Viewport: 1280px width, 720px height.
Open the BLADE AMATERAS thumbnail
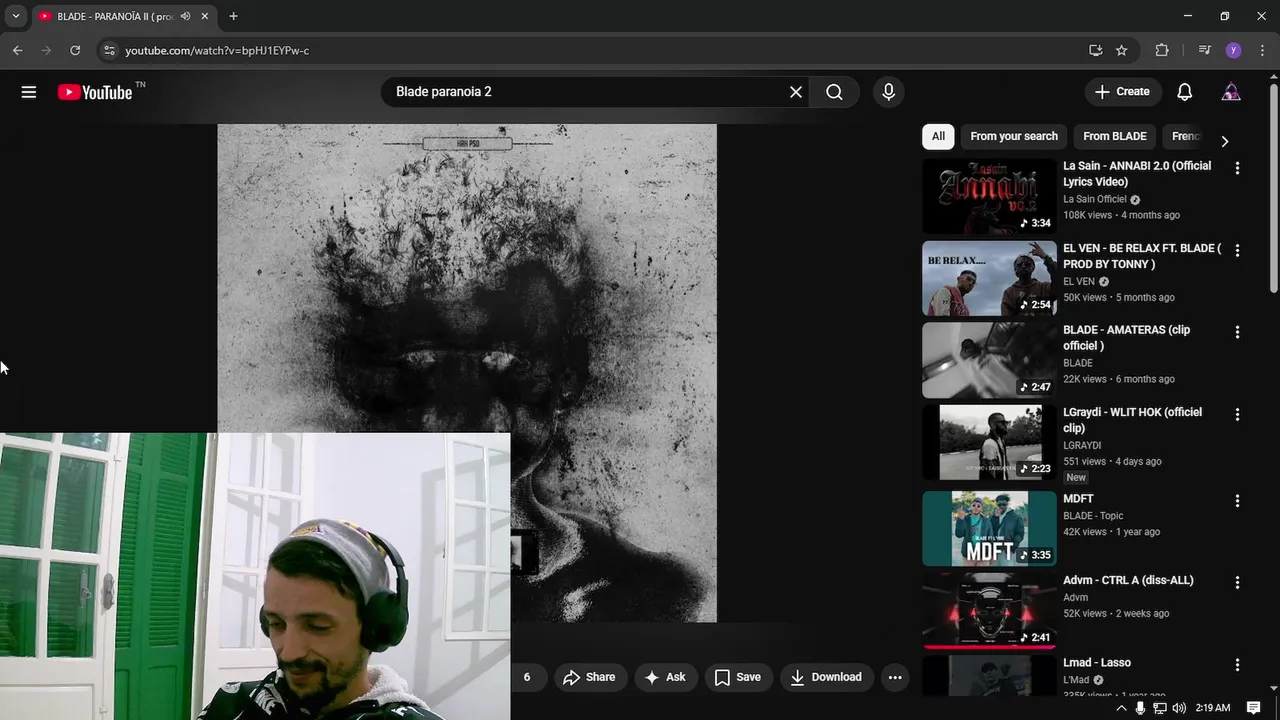click(x=989, y=360)
